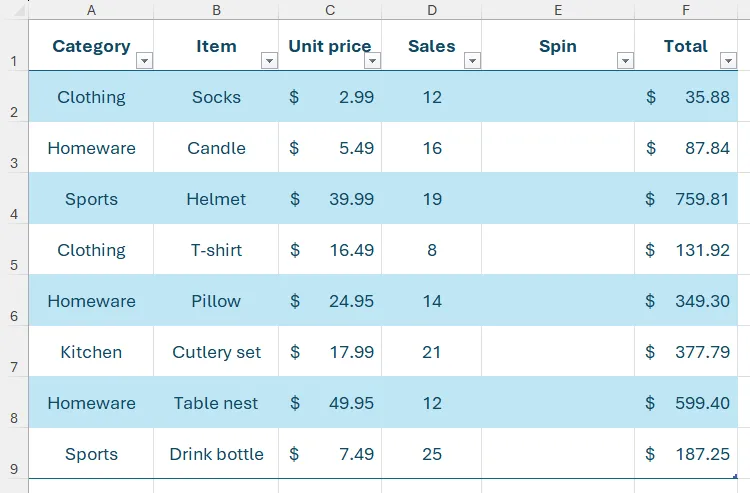Open the Item filter dropdown
The width and height of the screenshot is (750, 493).
click(269, 61)
